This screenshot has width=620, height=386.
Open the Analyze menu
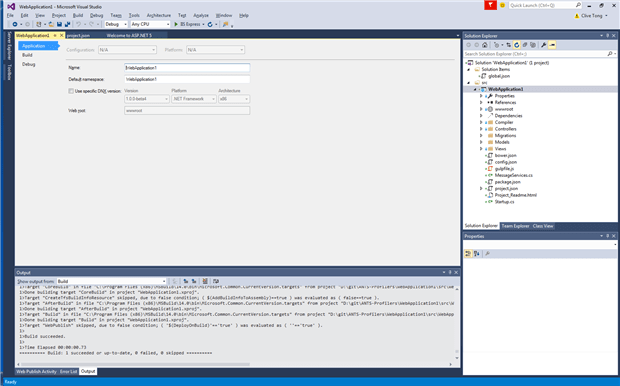point(201,15)
